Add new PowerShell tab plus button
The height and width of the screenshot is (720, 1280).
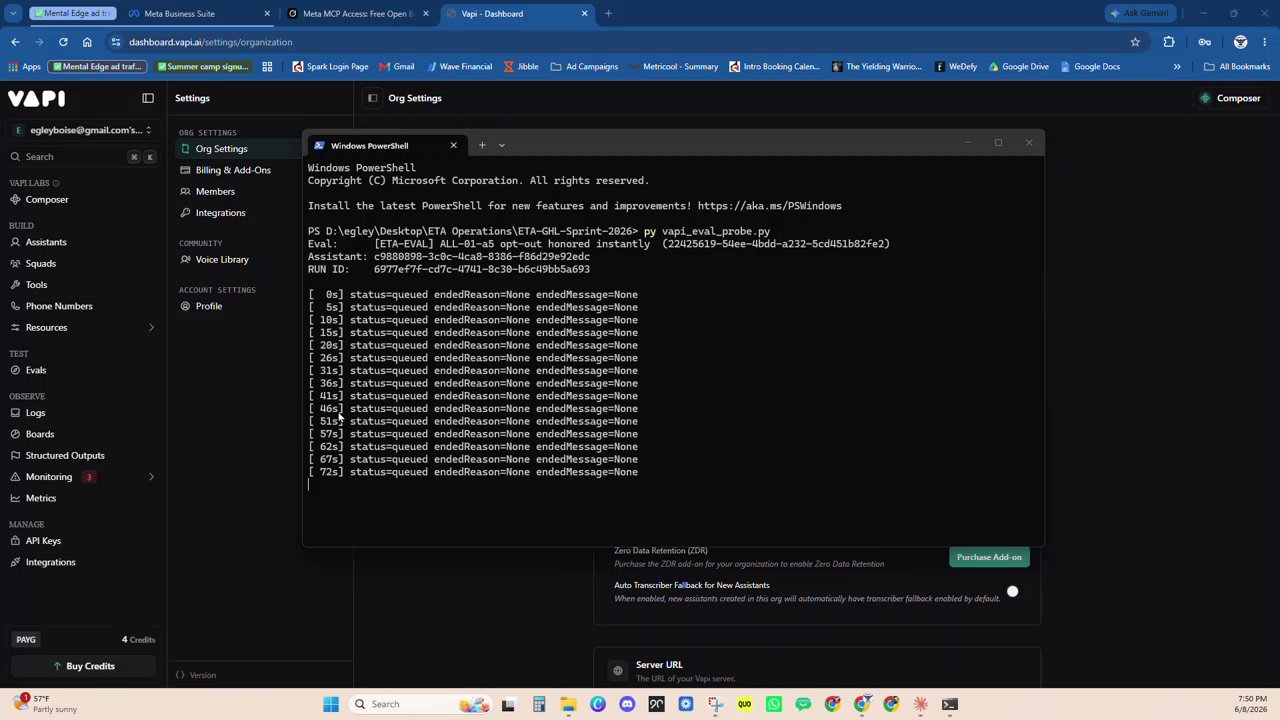tap(482, 145)
